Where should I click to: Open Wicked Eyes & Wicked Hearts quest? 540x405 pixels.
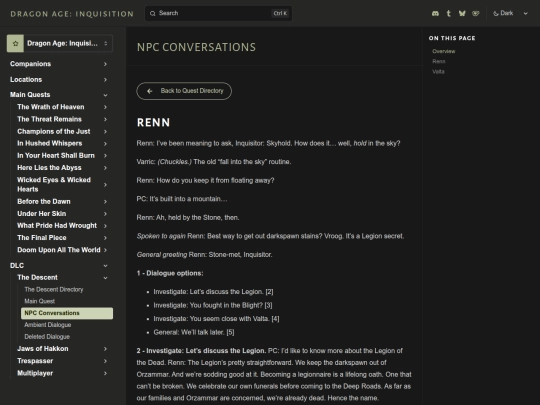(54, 185)
